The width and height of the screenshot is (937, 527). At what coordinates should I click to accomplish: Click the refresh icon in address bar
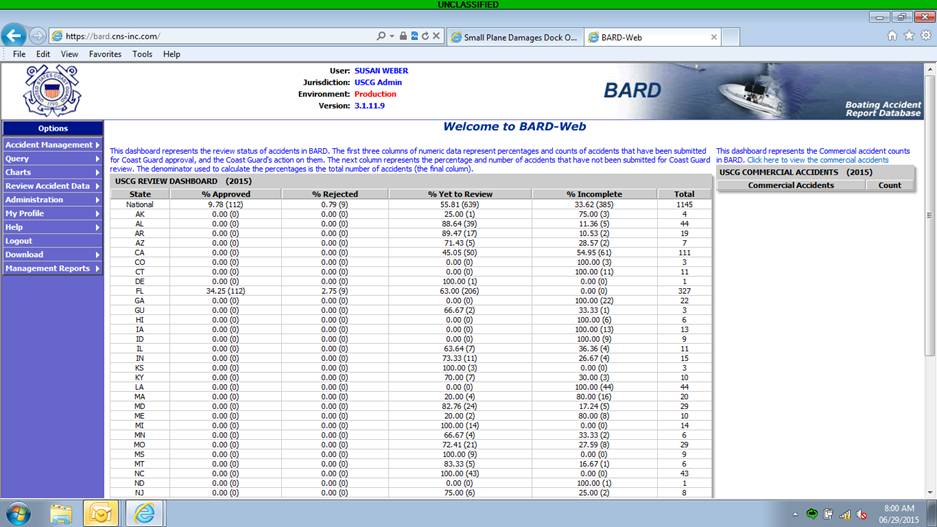[x=425, y=36]
